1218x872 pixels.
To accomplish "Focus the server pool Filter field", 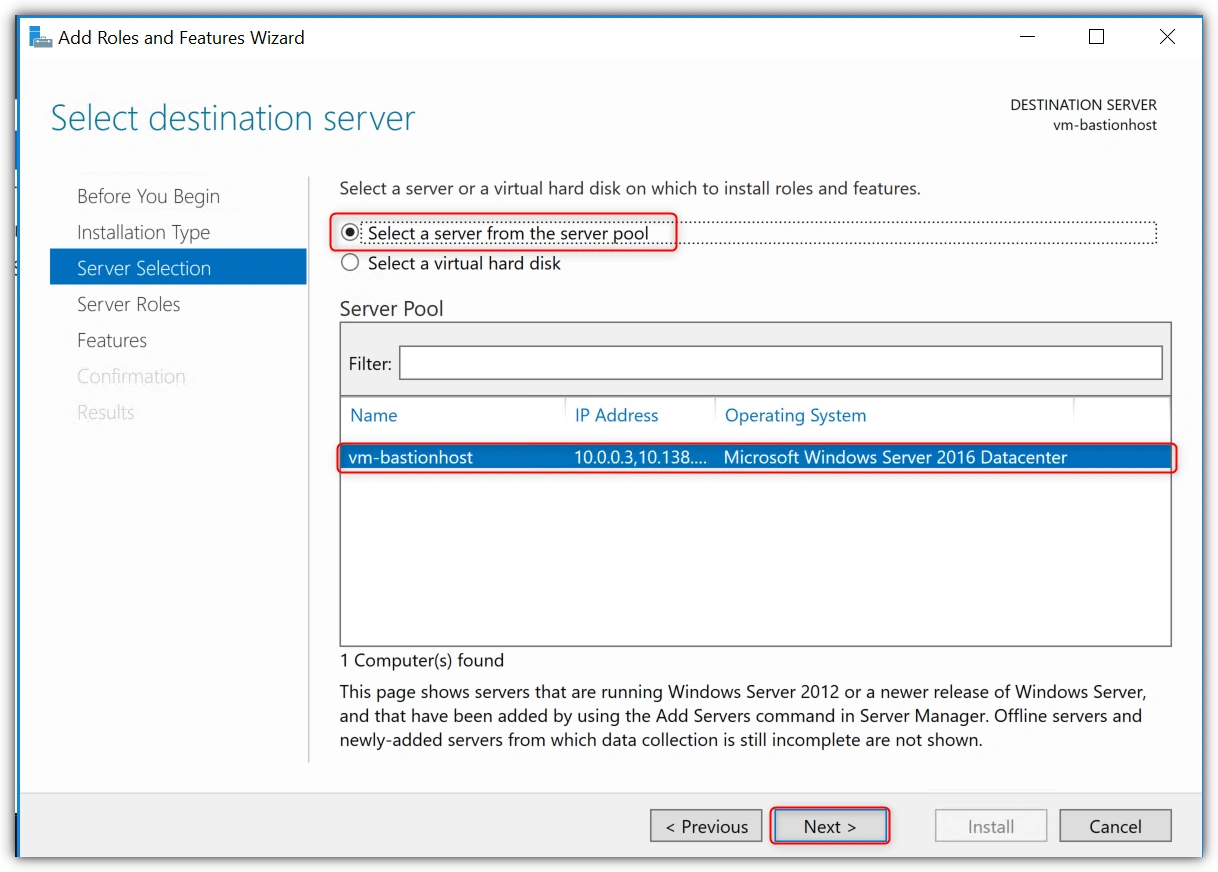I will [x=781, y=363].
